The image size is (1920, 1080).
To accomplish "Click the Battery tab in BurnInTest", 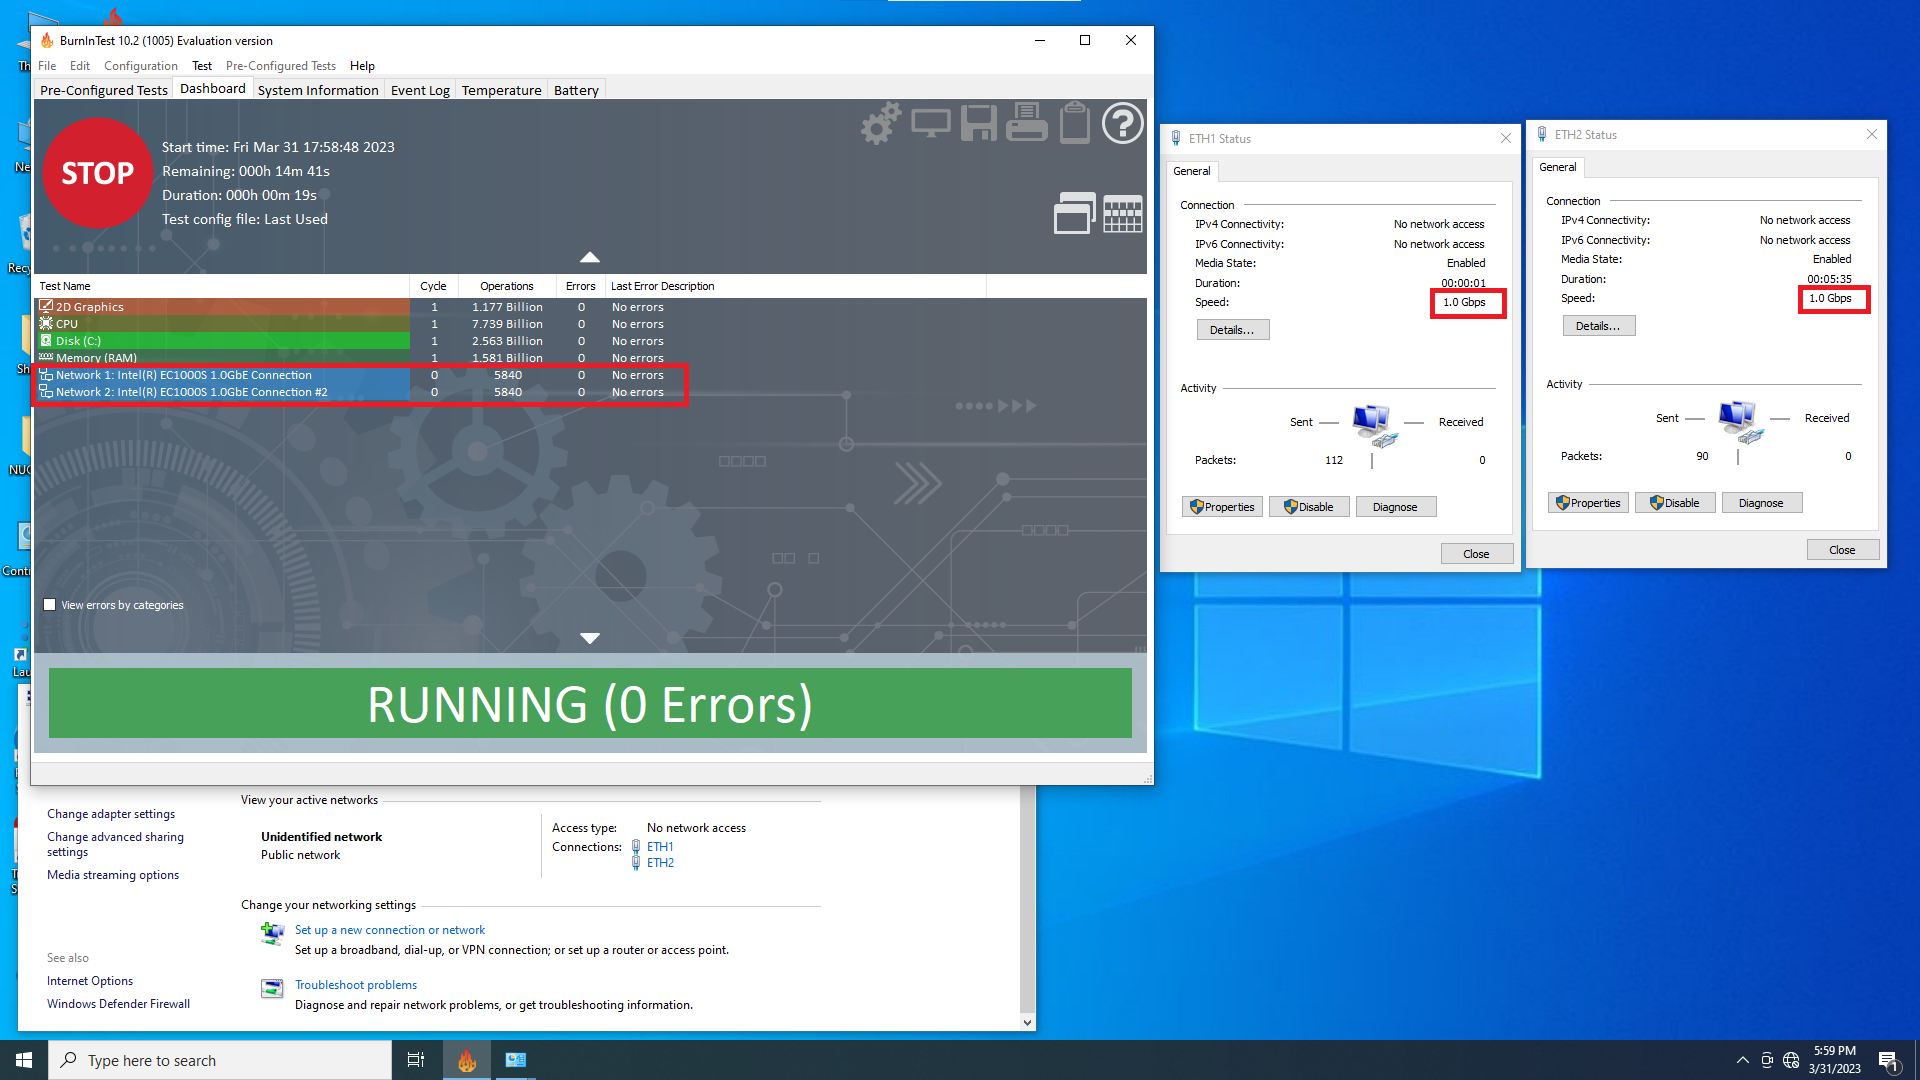I will click(x=575, y=90).
